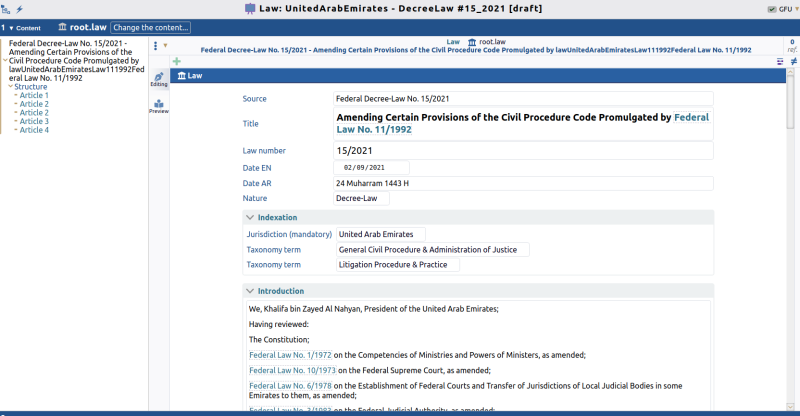Screen dimensions: 800x416
Task: Open Federal Law No. 10/1973 link
Action: [x=292, y=370]
